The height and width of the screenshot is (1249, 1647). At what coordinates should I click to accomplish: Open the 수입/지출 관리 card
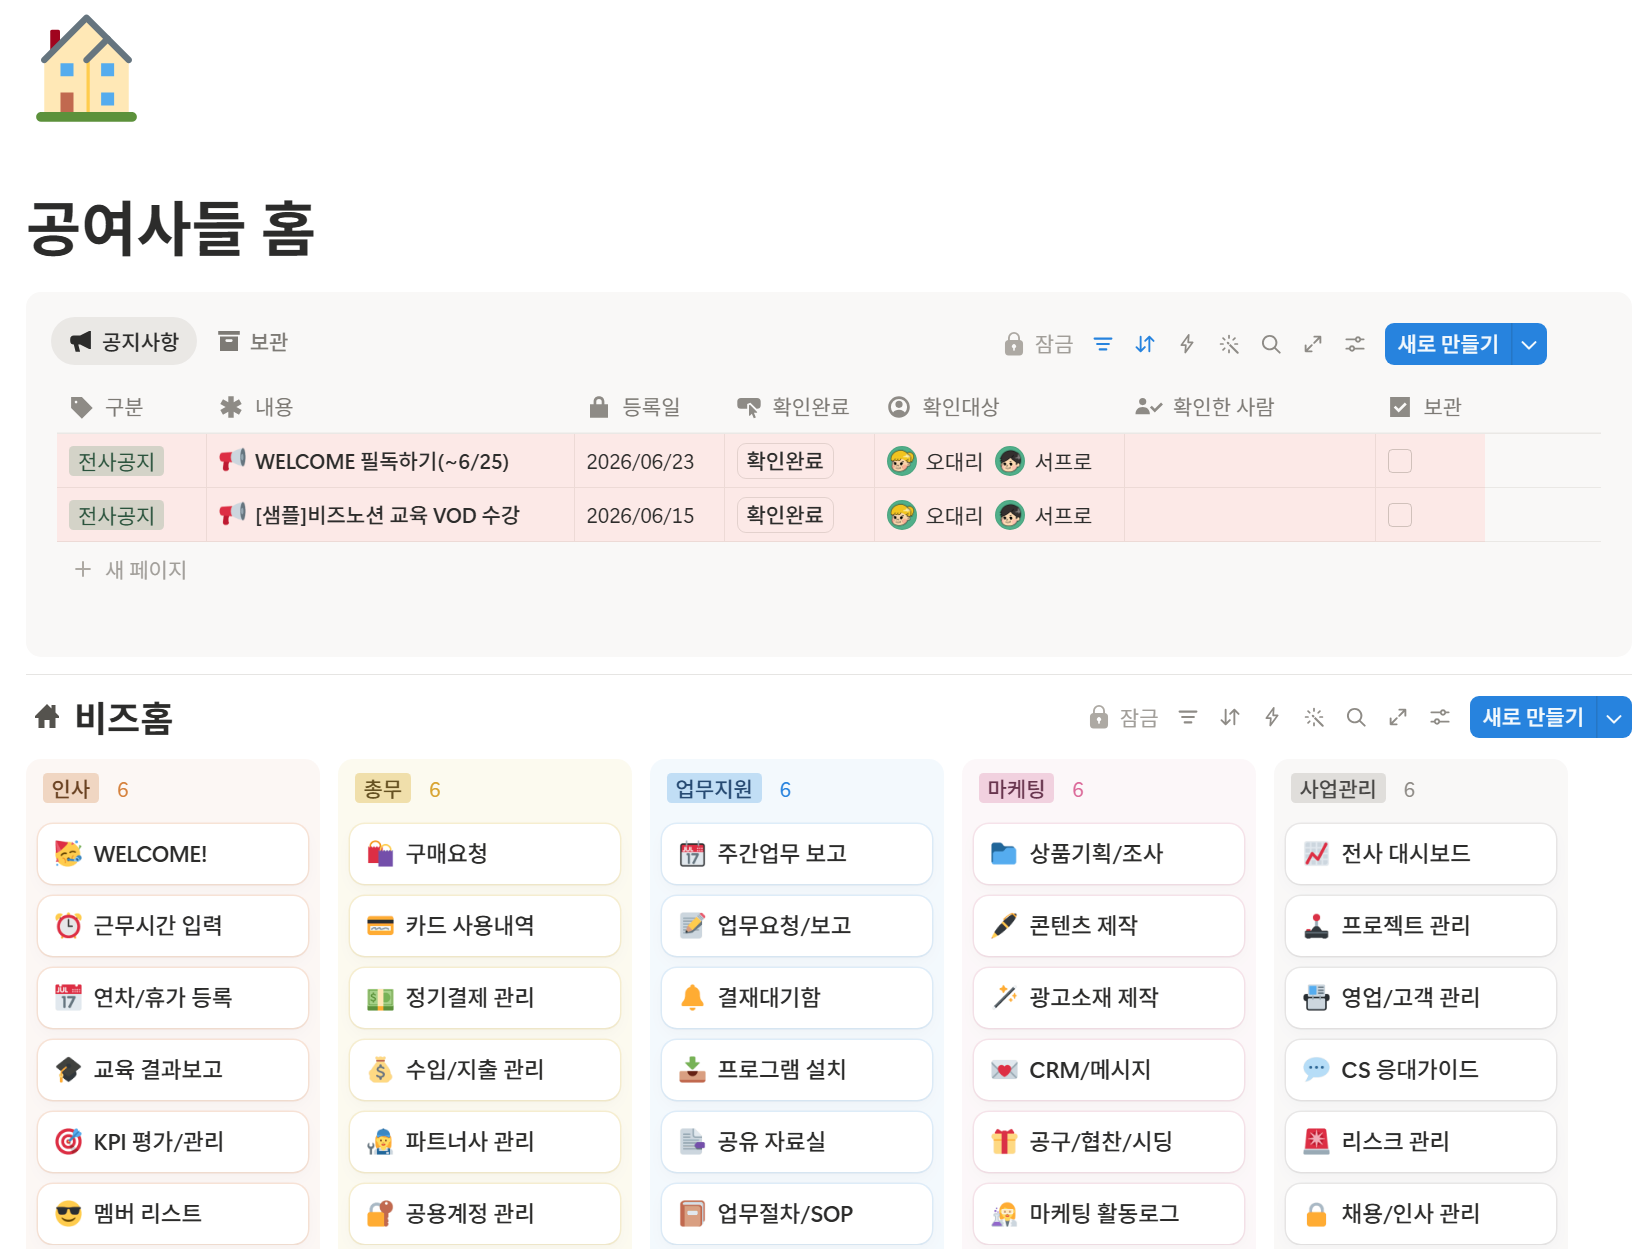[485, 1070]
